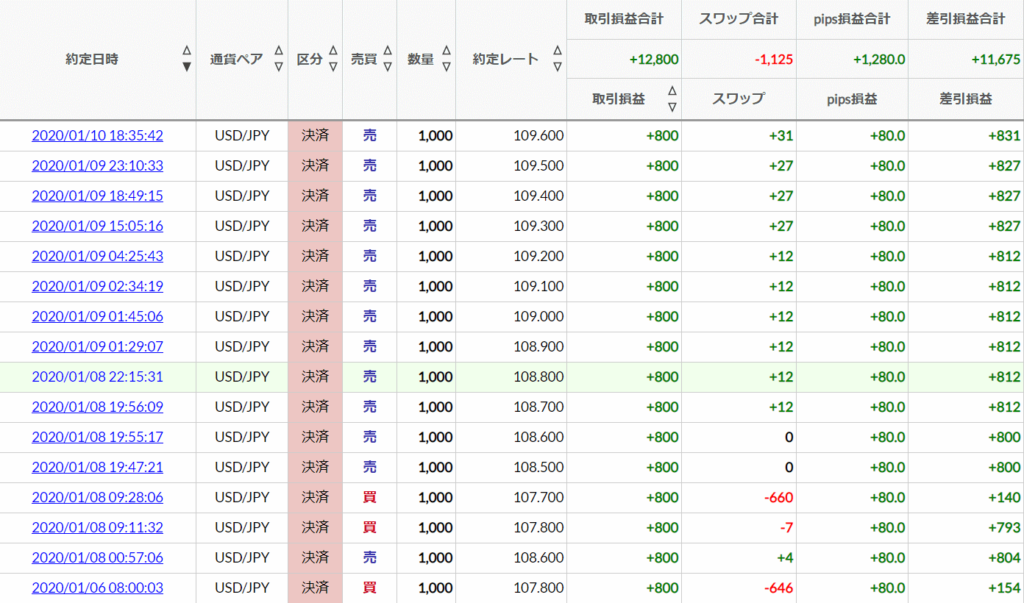This screenshot has height=603, width=1024.
Task: Open trade dated 2020/01/10 18:35:42
Action: pos(97,136)
